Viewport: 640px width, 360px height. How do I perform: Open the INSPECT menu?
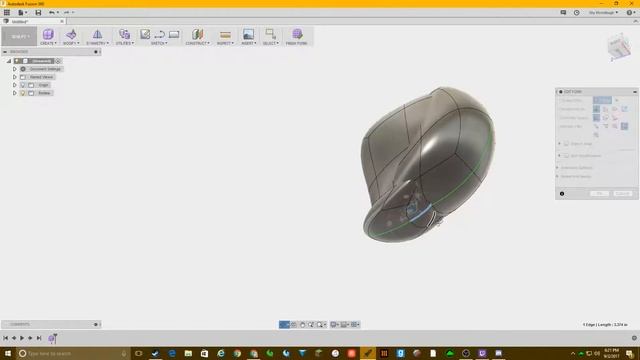tap(225, 43)
